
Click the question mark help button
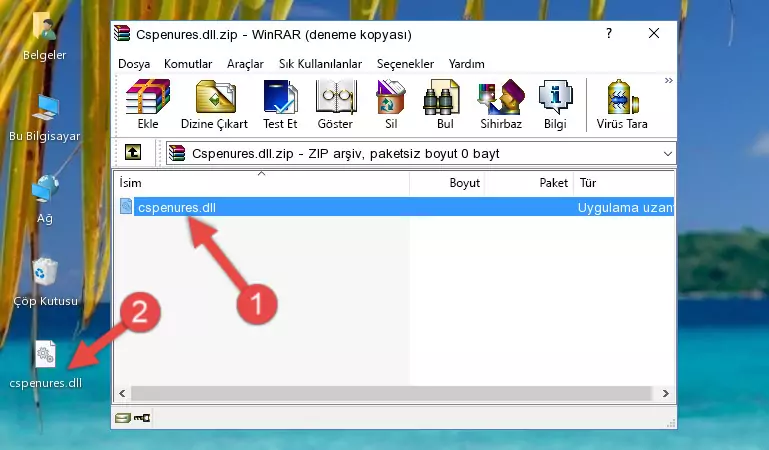[x=609, y=33]
